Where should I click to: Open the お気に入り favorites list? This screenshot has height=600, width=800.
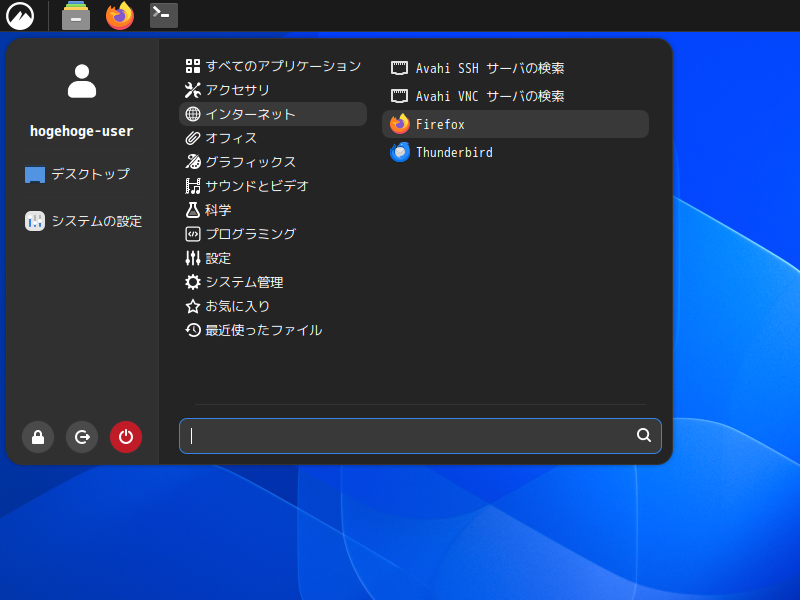click(273, 306)
